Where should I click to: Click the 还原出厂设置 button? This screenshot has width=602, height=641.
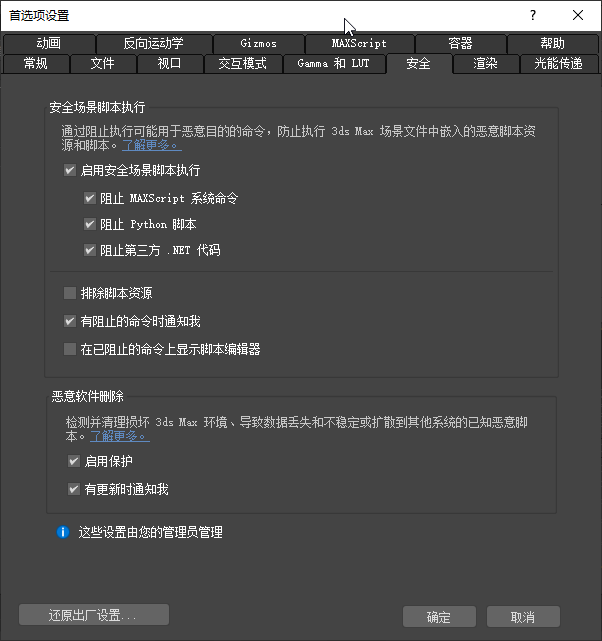pos(94,615)
